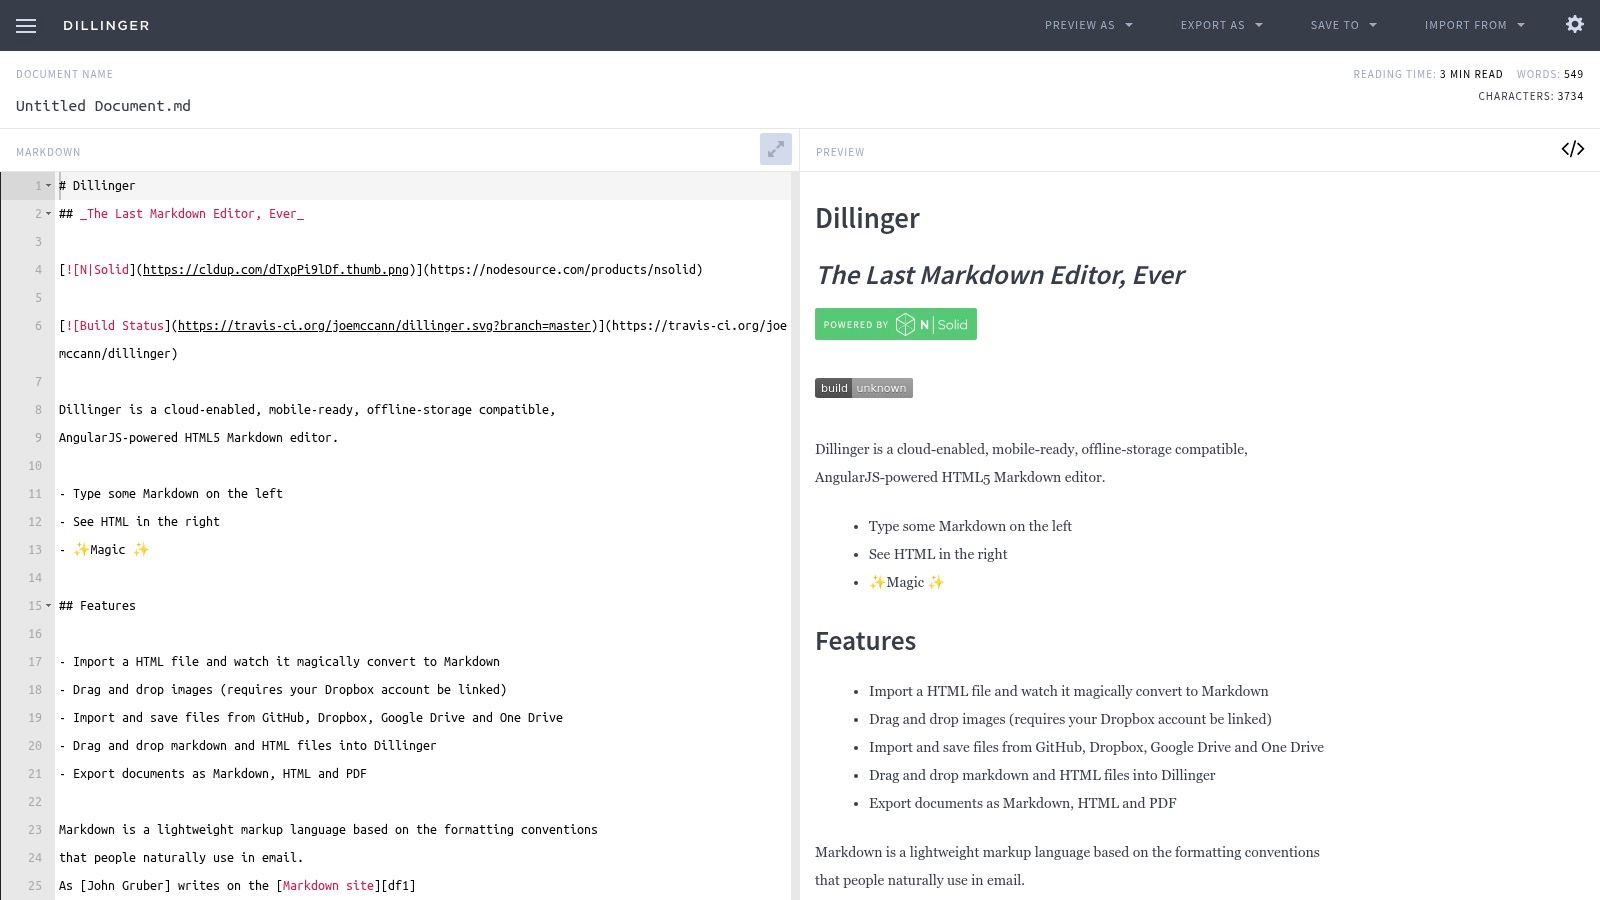Click the N|Solid powered-by badge

[895, 324]
